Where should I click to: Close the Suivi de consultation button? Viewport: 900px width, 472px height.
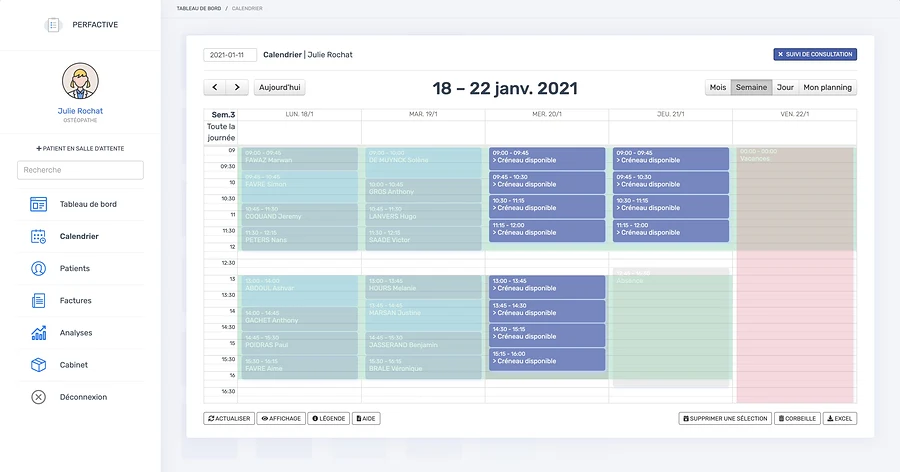click(x=815, y=54)
